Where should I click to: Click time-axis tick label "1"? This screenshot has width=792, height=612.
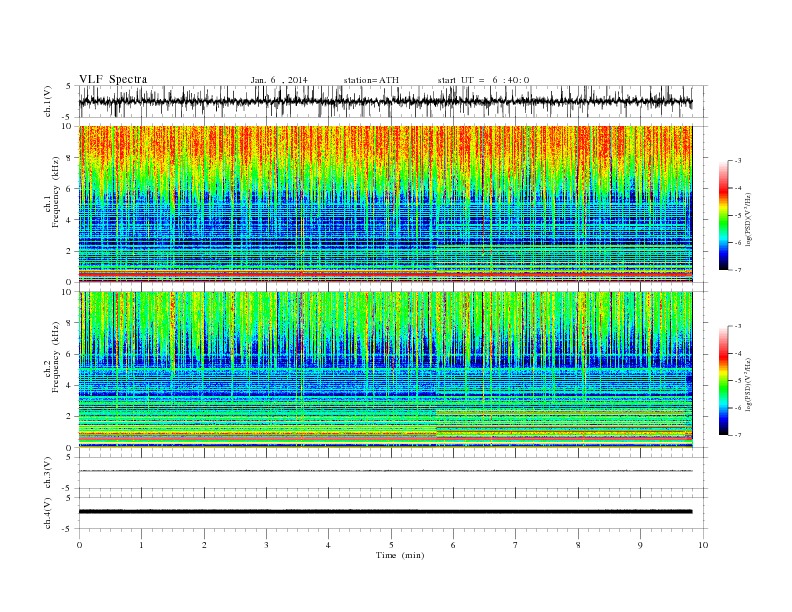click(141, 545)
